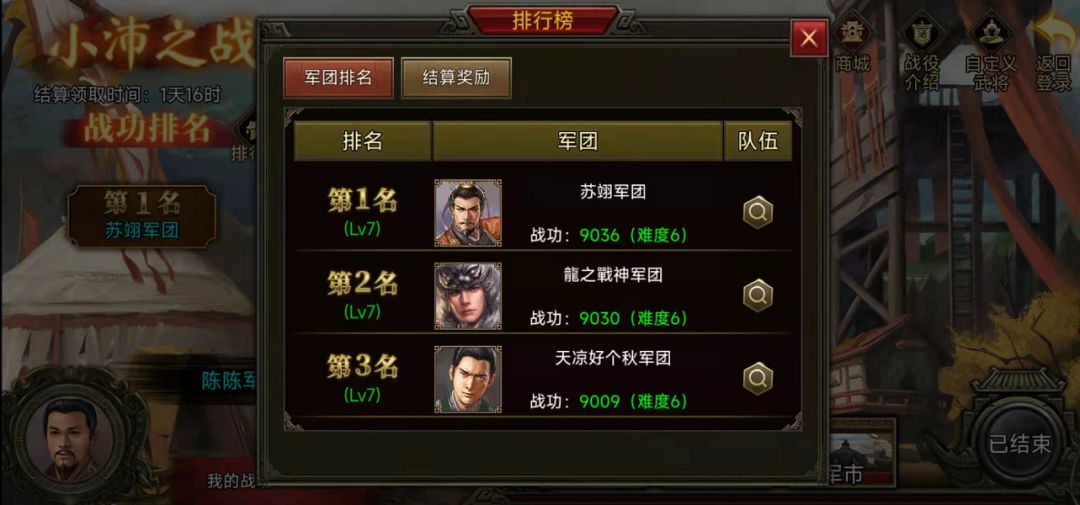This screenshot has width=1080, height=505.
Task: Tap the 战功排名 title banner
Action: pyautogui.click(x=147, y=130)
